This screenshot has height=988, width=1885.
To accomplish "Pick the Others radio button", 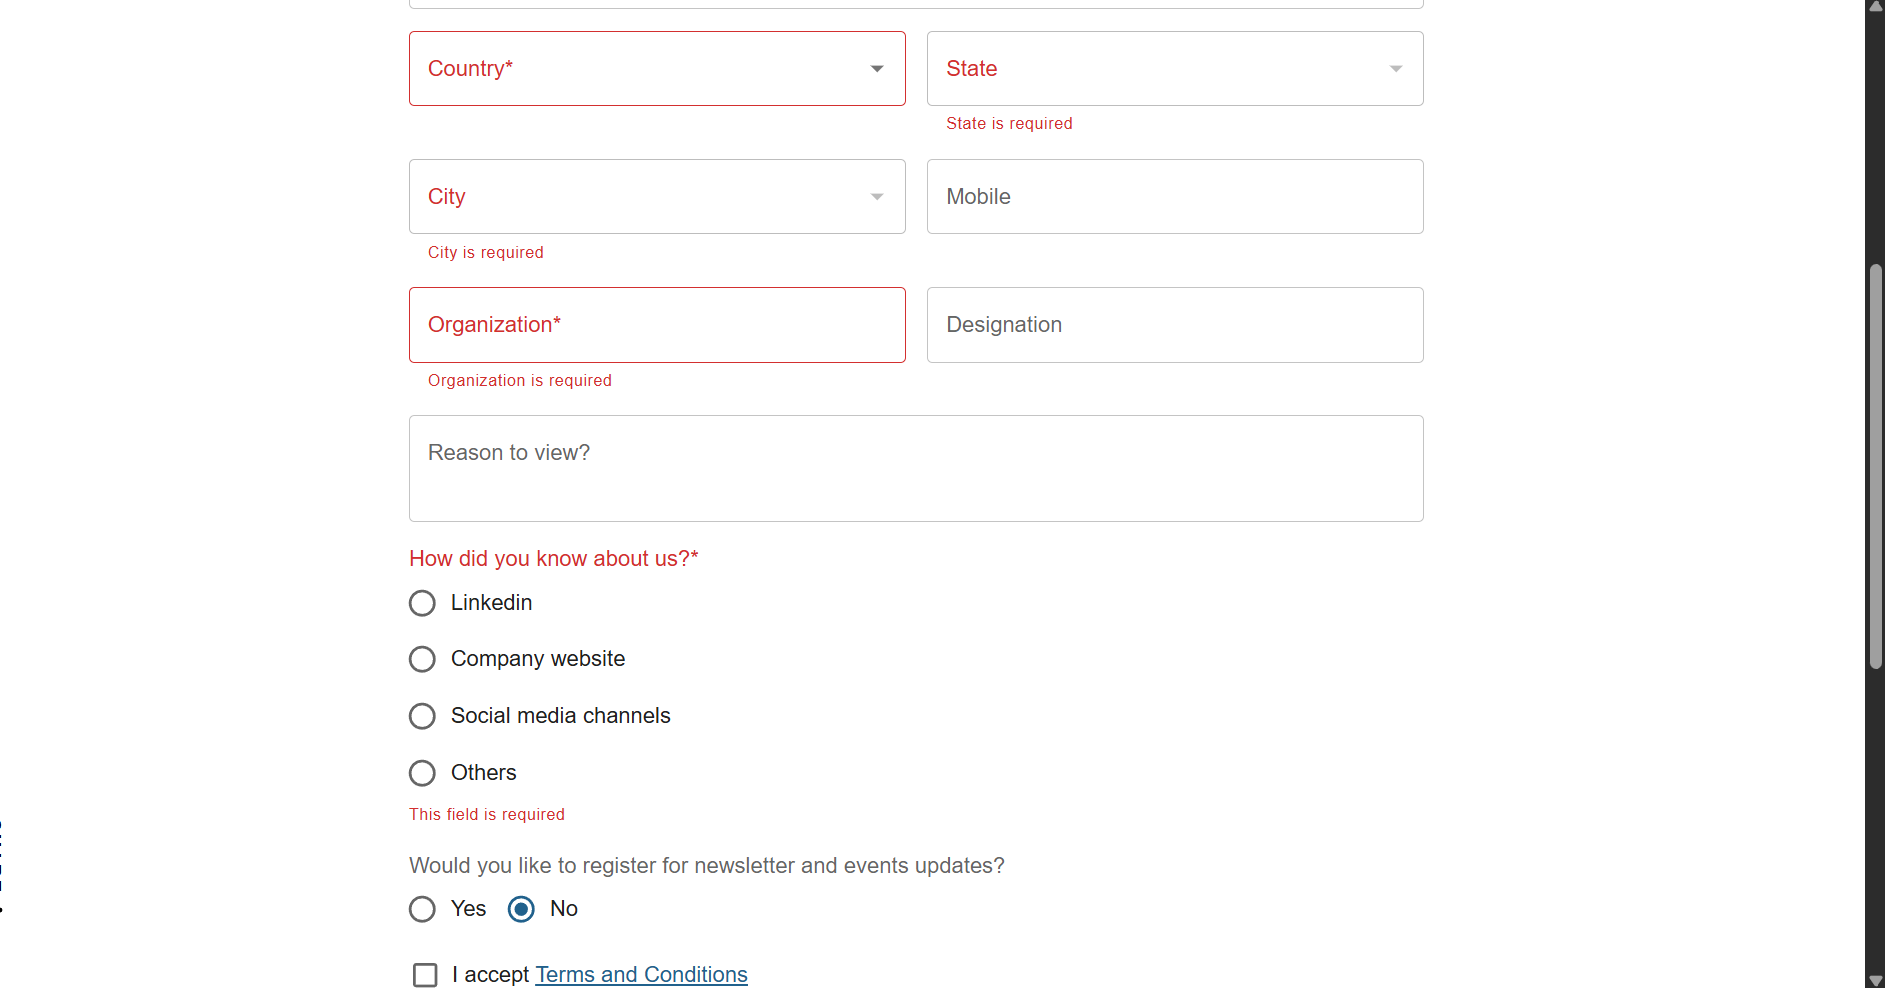I will (x=422, y=773).
